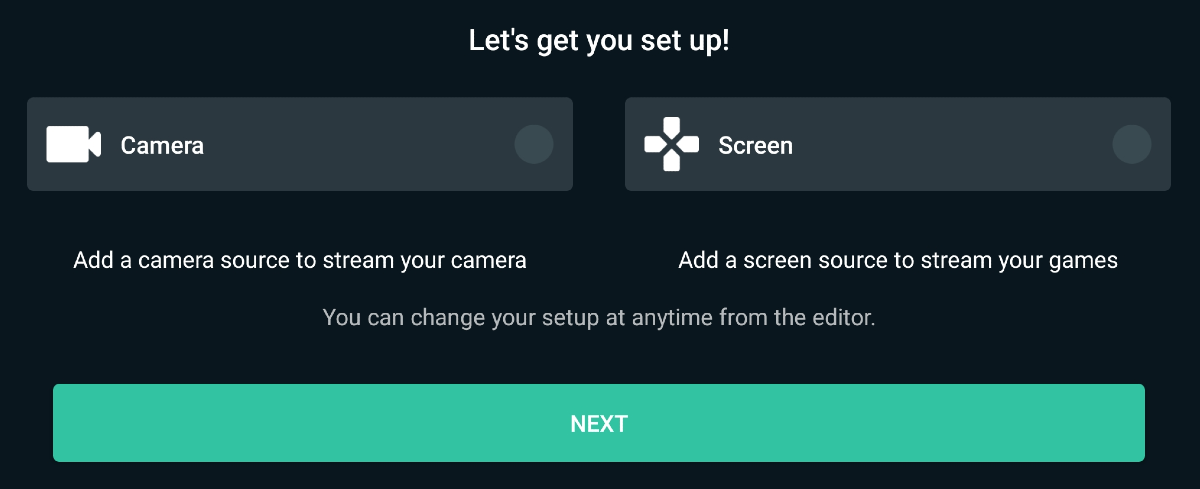Click the NEXT button
1200x489 pixels.
(x=599, y=423)
